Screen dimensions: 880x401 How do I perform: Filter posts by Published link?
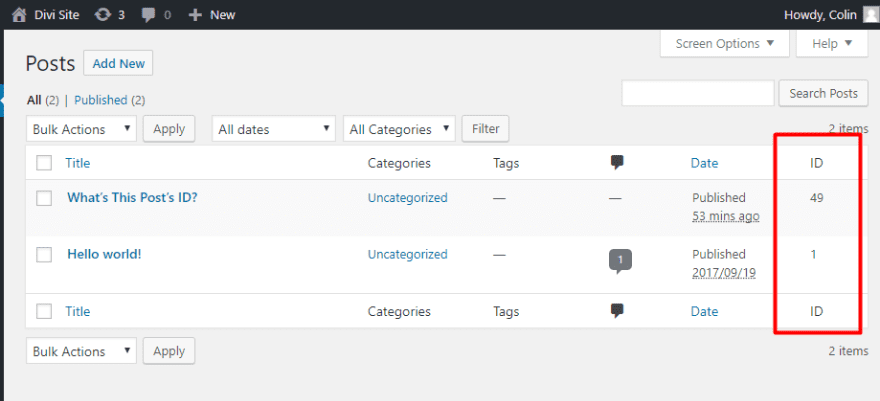[101, 100]
